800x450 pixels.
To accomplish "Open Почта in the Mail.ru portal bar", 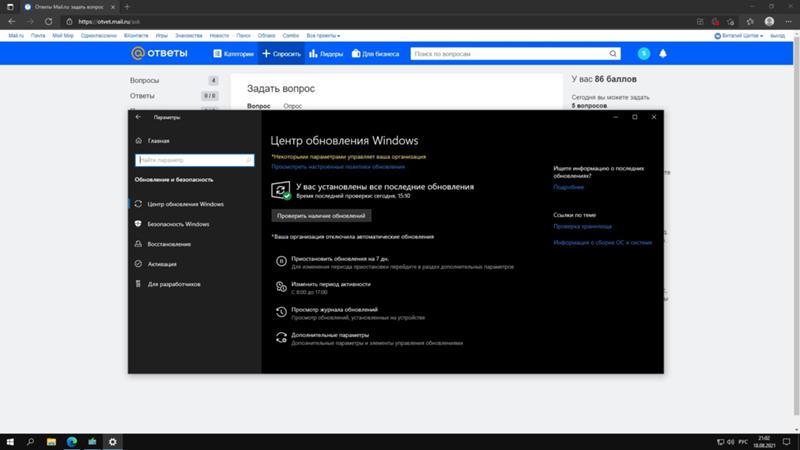I will coord(38,36).
